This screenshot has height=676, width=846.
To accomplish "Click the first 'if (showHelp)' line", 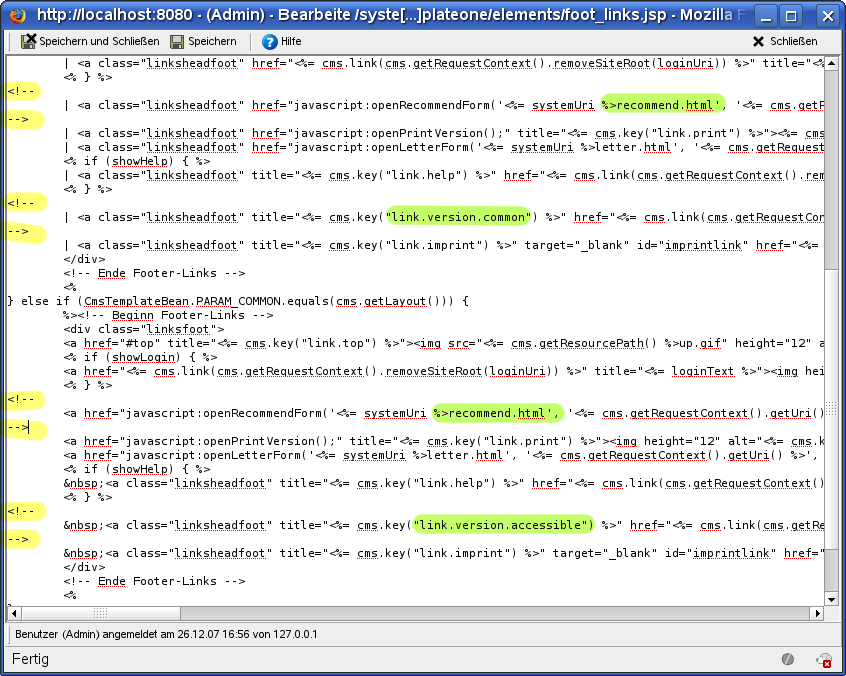I will (x=137, y=161).
